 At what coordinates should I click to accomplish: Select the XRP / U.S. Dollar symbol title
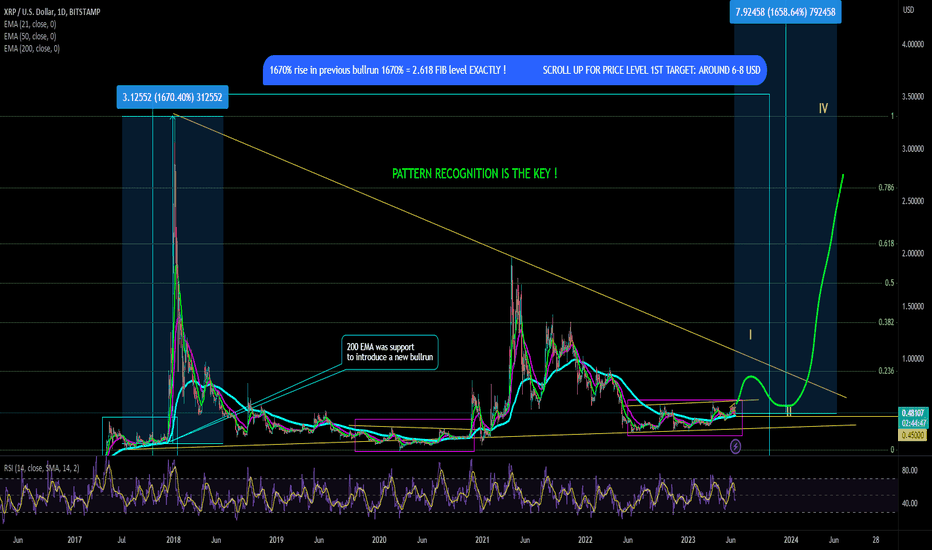pyautogui.click(x=52, y=11)
